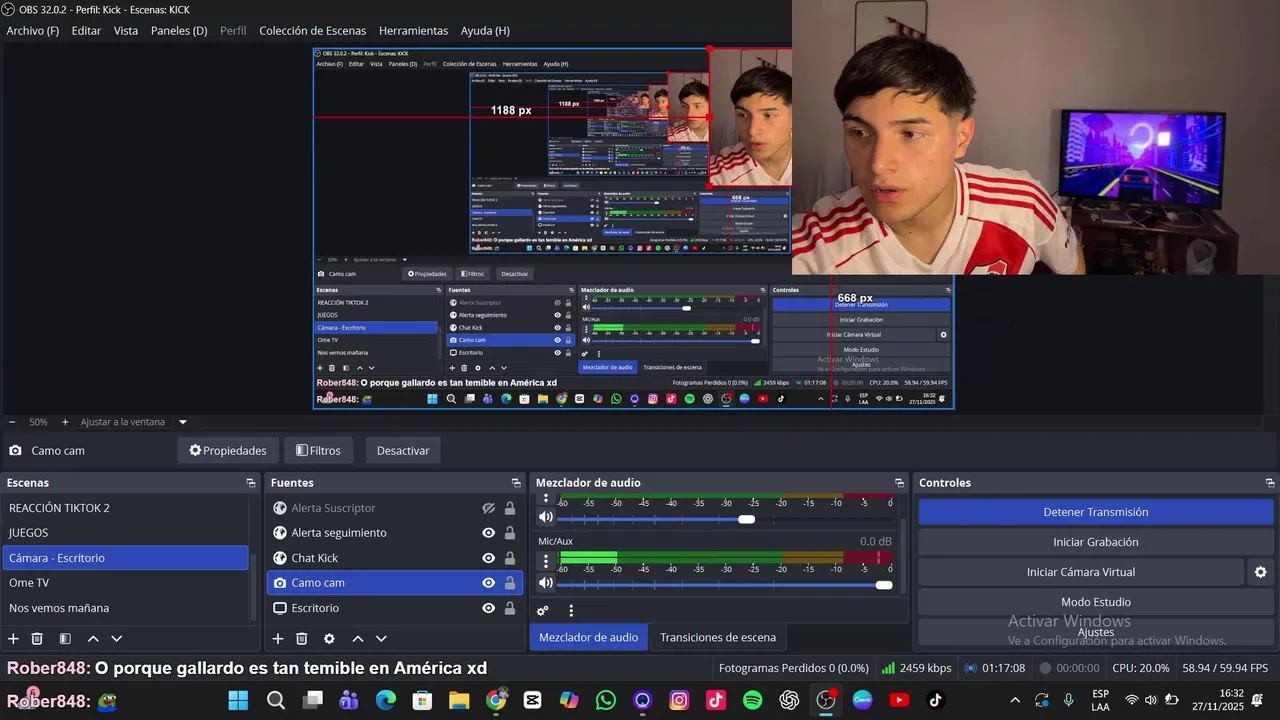
Task: Undock the Fuentes panel with its float icon
Action: pos(516,483)
